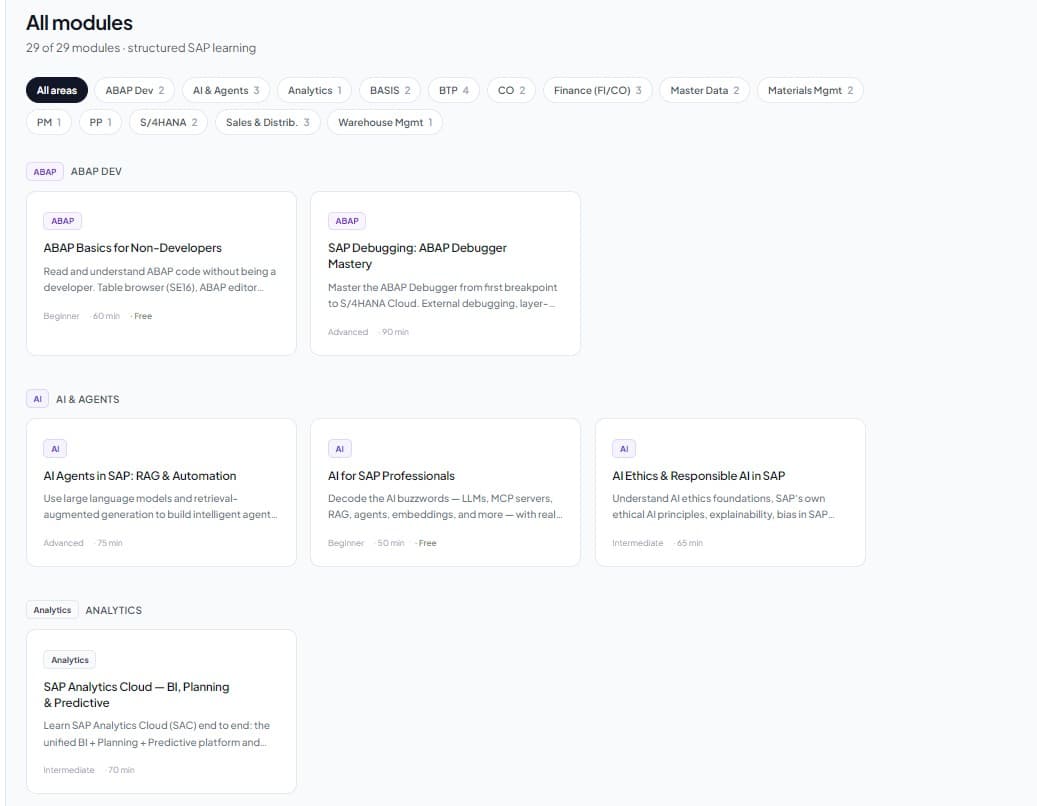1037x806 pixels.
Task: Click 'Beginner' level on ABAP Basics card
Action: (62, 316)
